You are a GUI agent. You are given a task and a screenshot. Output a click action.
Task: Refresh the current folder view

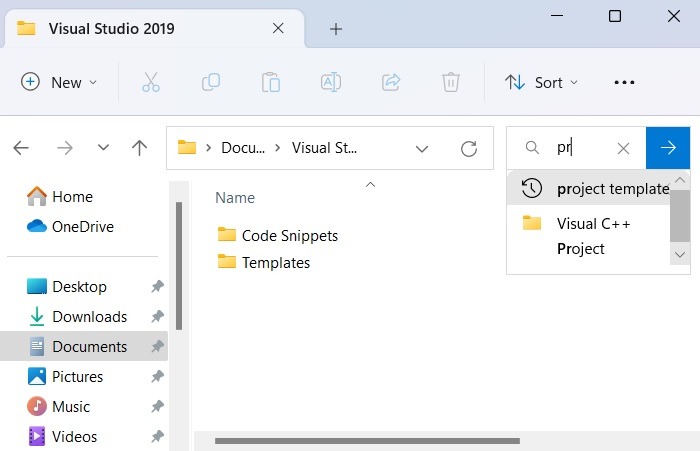[x=469, y=148]
